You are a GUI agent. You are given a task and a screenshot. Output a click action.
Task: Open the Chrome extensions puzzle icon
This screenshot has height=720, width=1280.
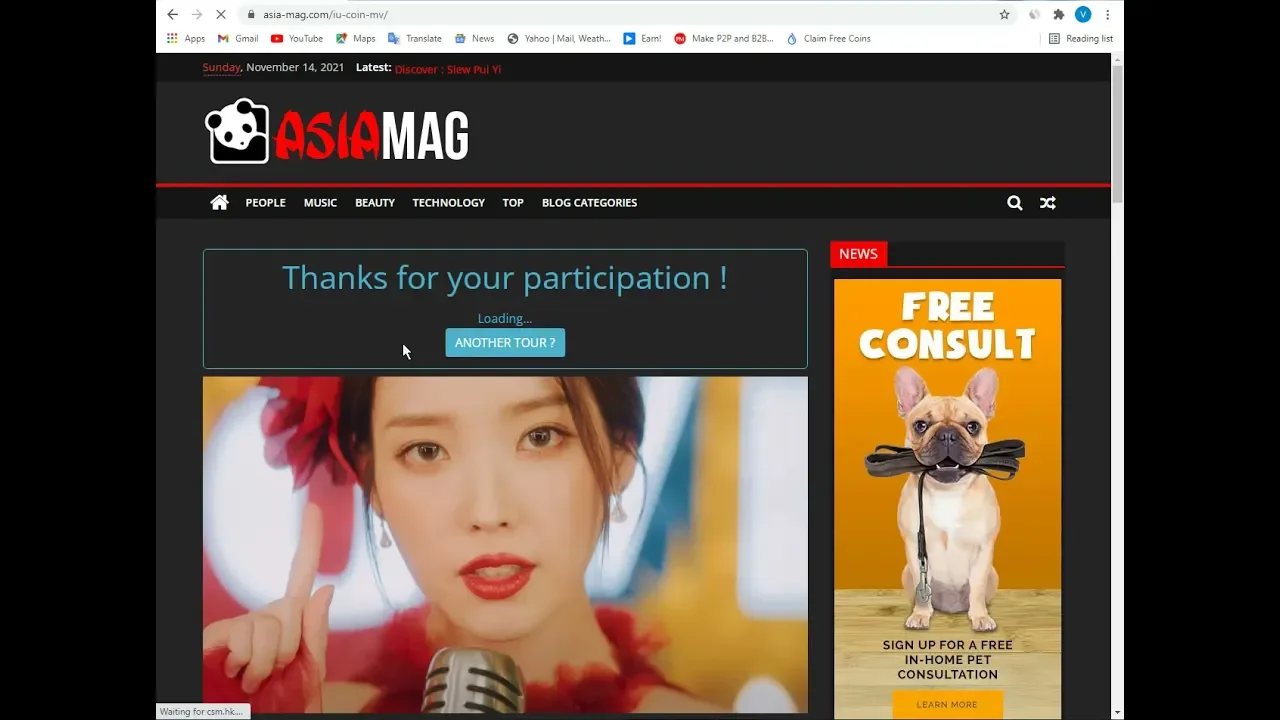tap(1058, 15)
